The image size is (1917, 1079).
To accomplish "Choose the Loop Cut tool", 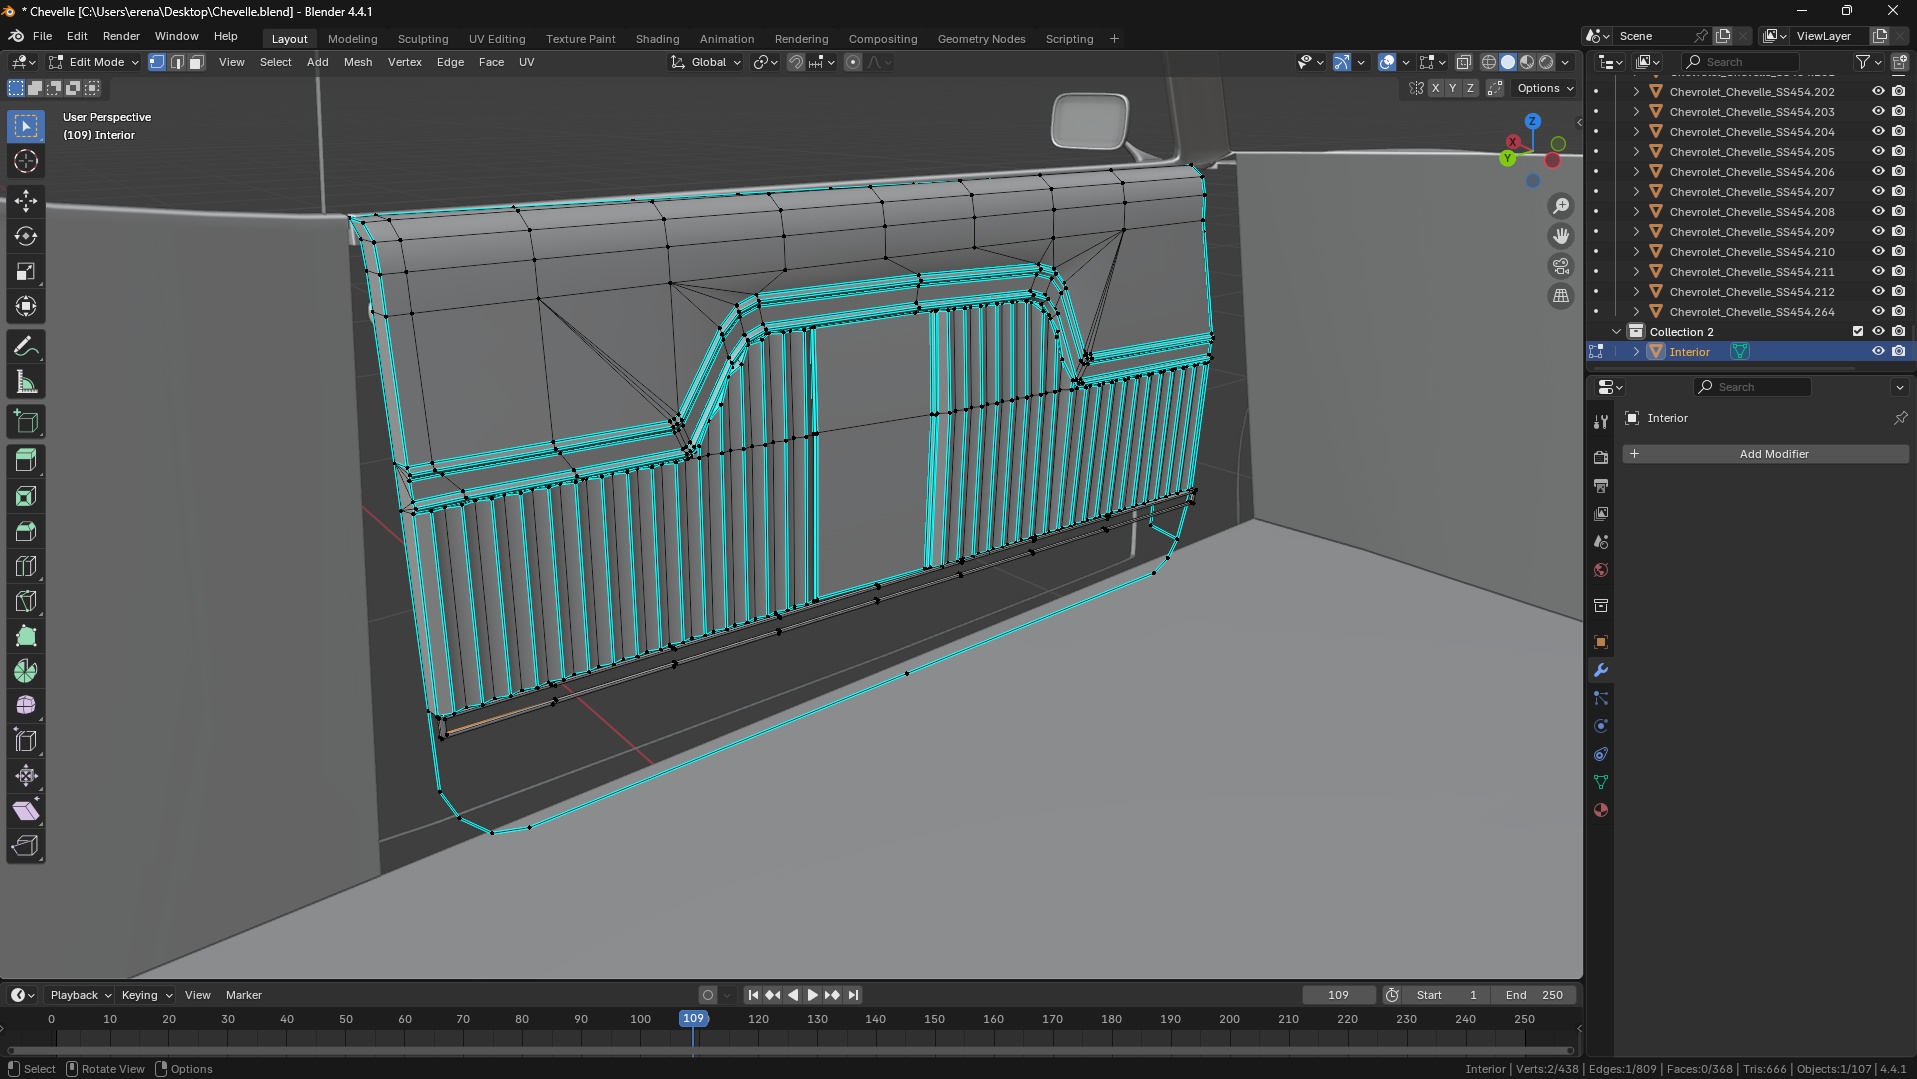I will coord(26,566).
